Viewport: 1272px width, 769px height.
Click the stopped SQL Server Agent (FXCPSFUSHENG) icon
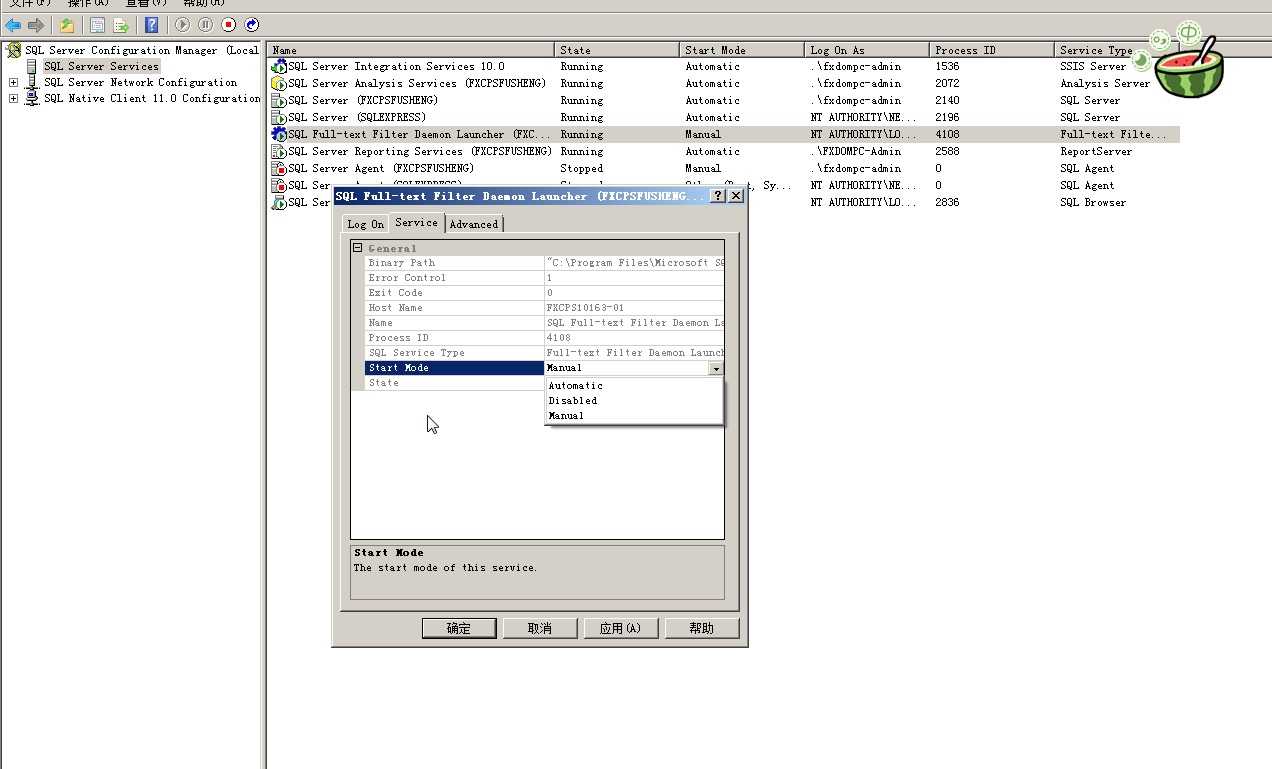[x=279, y=169]
